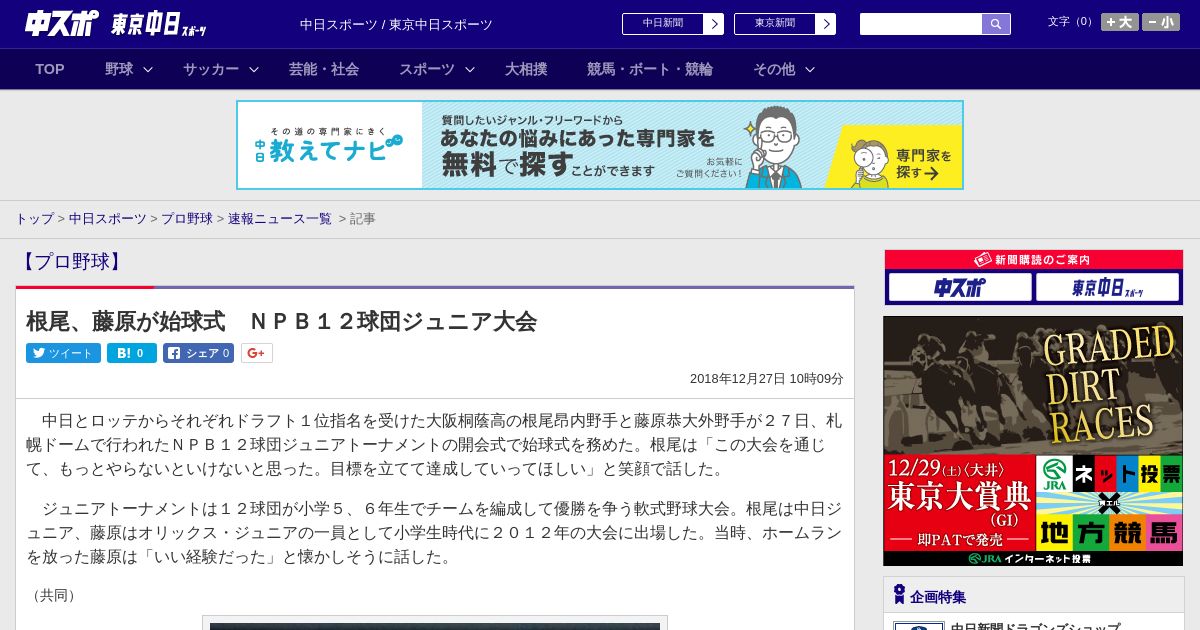
Task: Open 競馬・ボート・競輪 section
Action: (650, 69)
